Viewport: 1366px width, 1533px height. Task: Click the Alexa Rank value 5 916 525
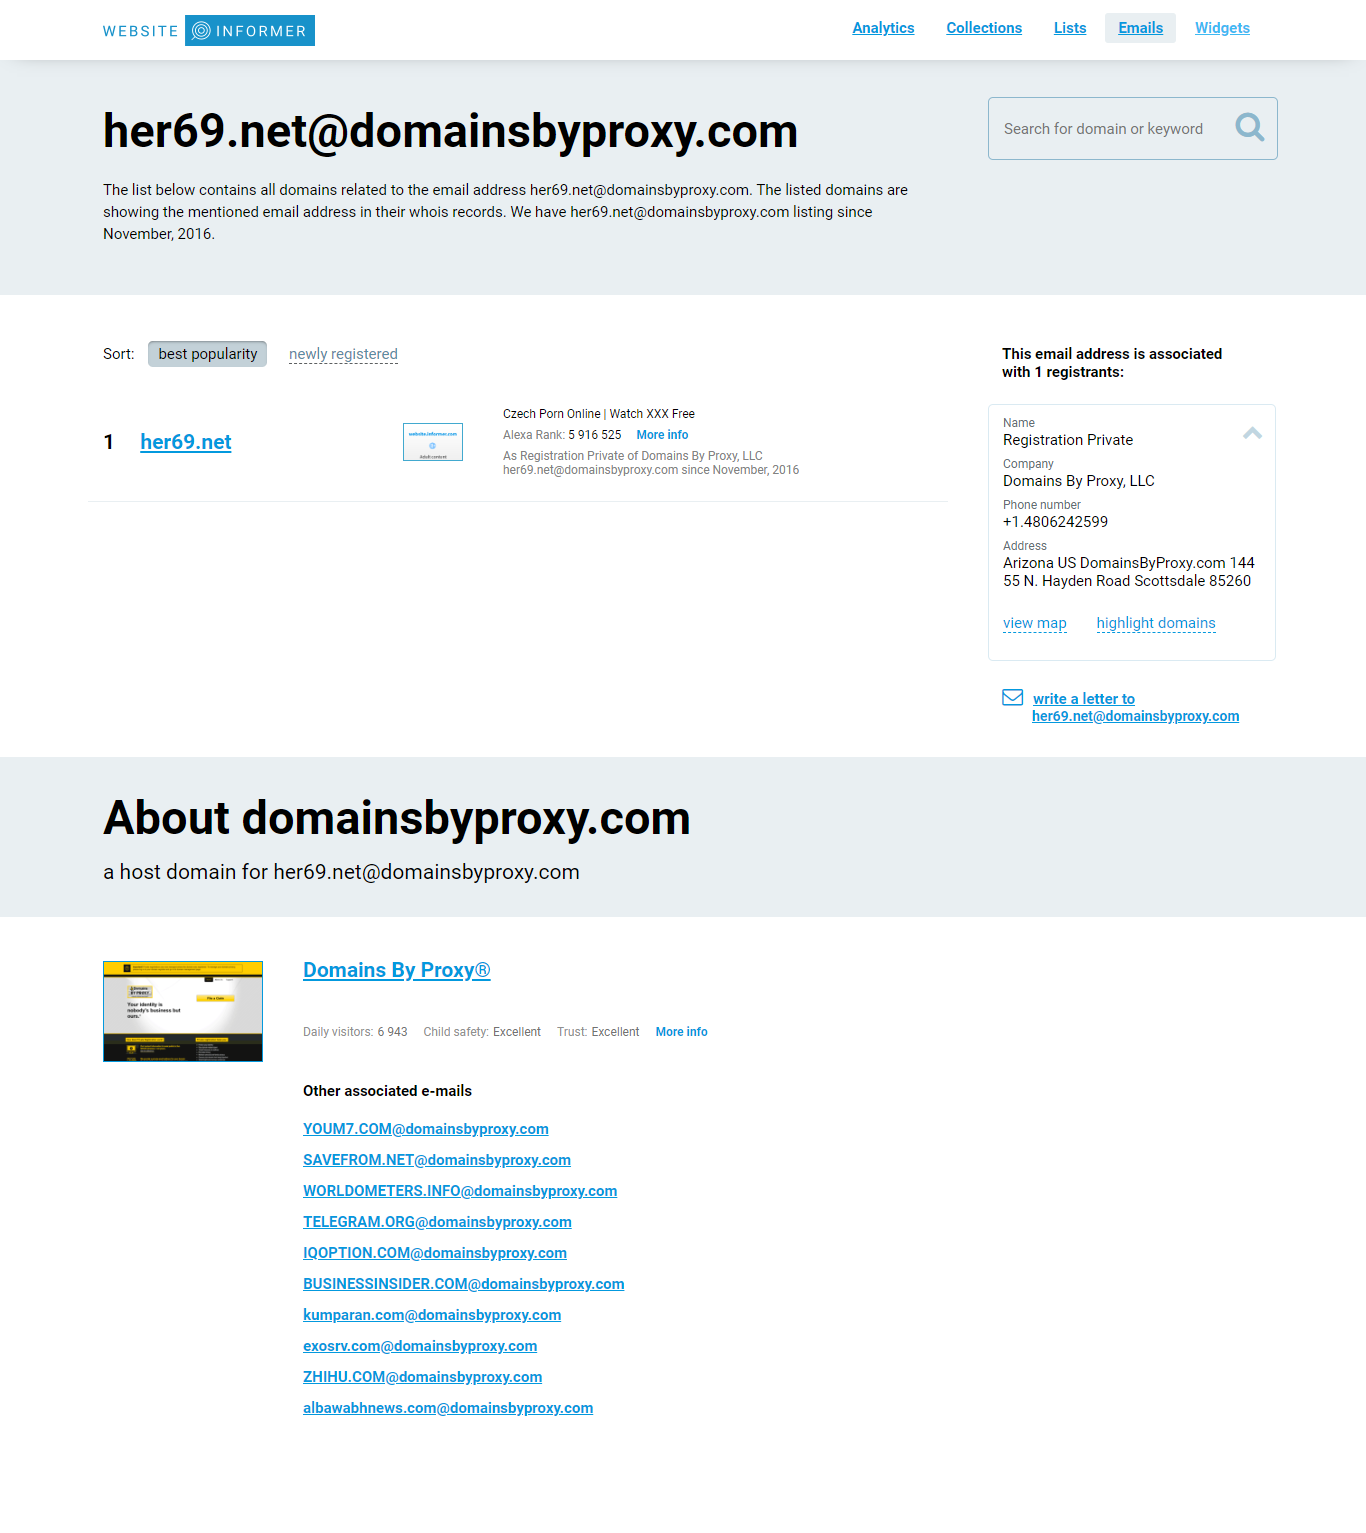click(595, 435)
